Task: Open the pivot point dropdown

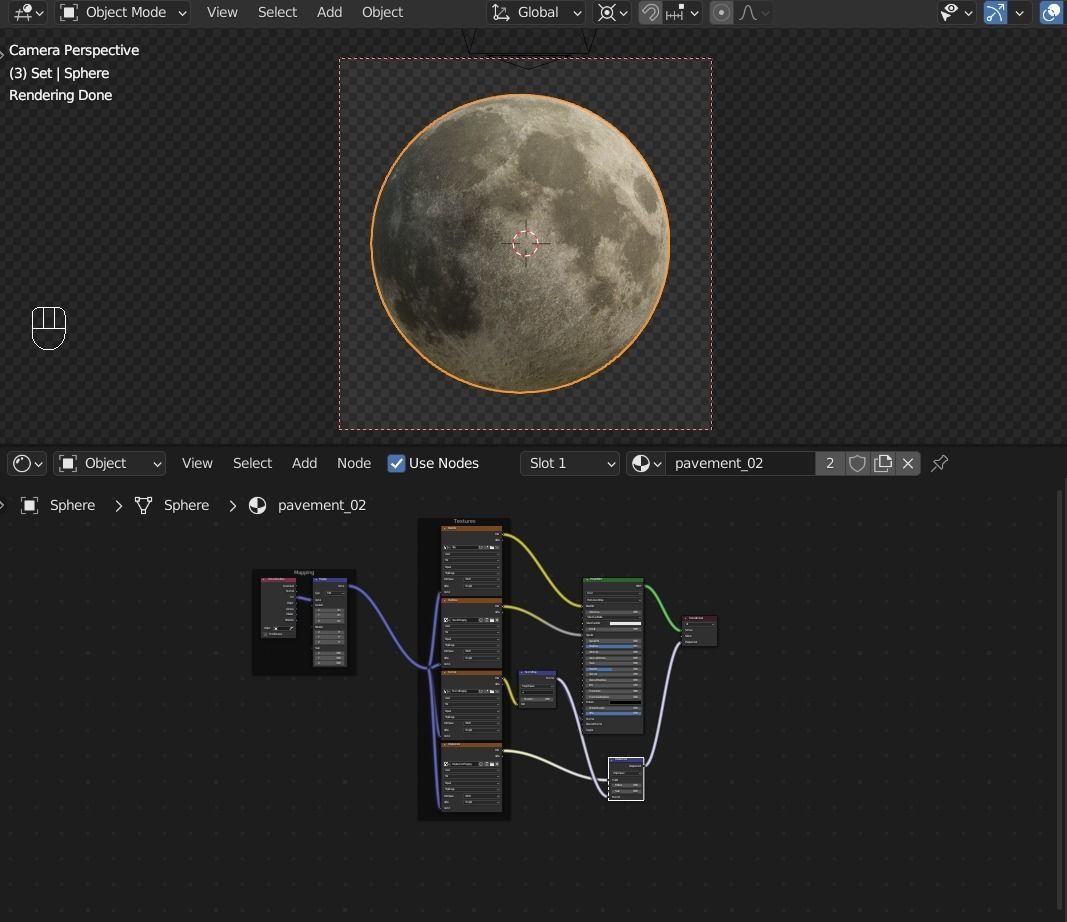Action: tap(612, 12)
